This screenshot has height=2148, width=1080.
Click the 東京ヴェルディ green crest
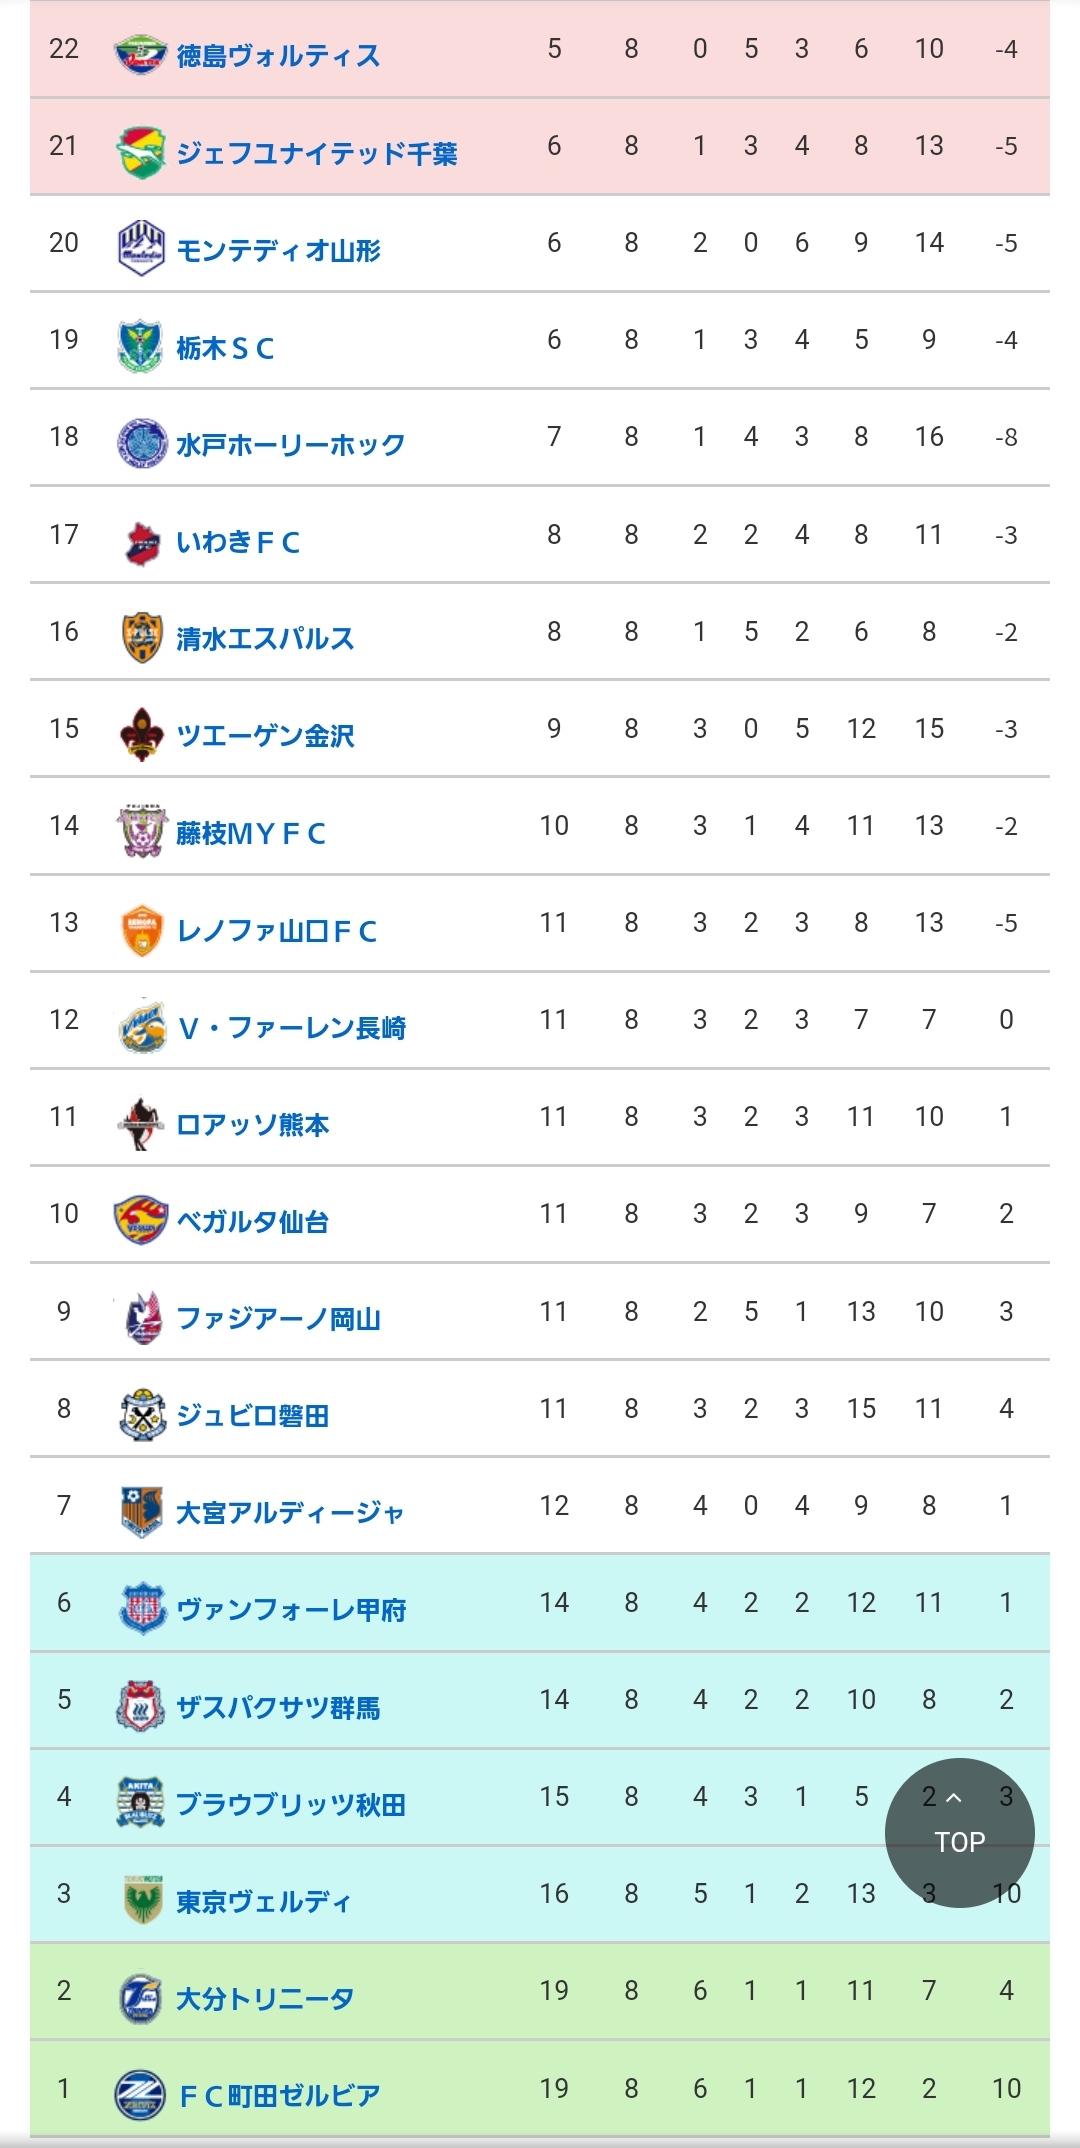(141, 1900)
